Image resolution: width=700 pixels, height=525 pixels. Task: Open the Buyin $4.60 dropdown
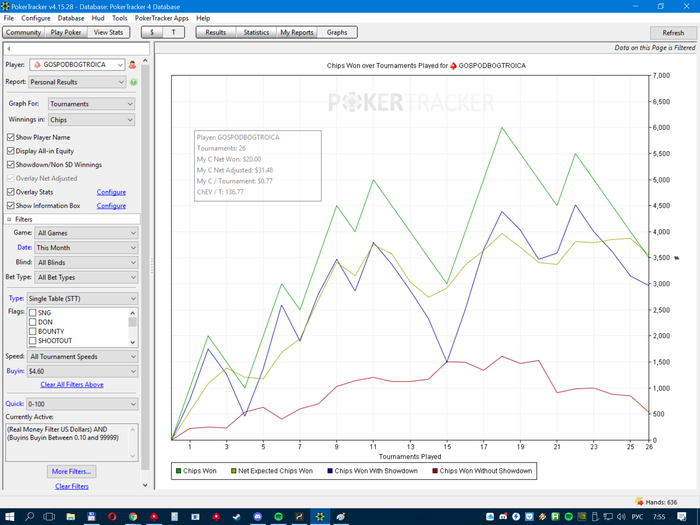[x=83, y=370]
